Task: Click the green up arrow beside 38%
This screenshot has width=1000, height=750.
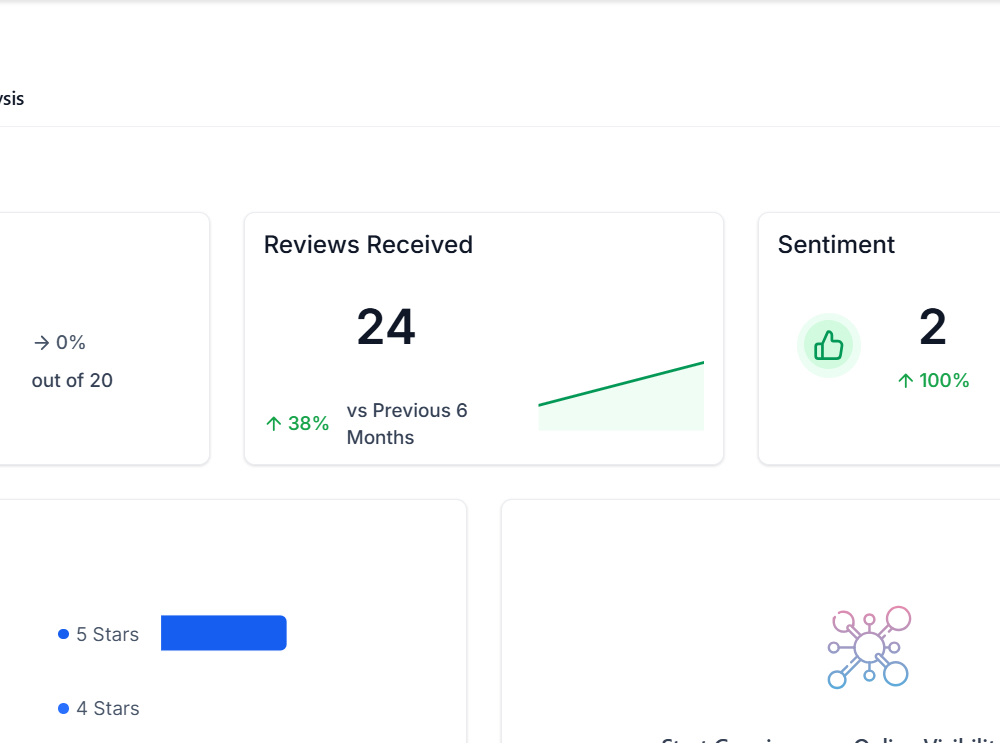Action: [274, 423]
